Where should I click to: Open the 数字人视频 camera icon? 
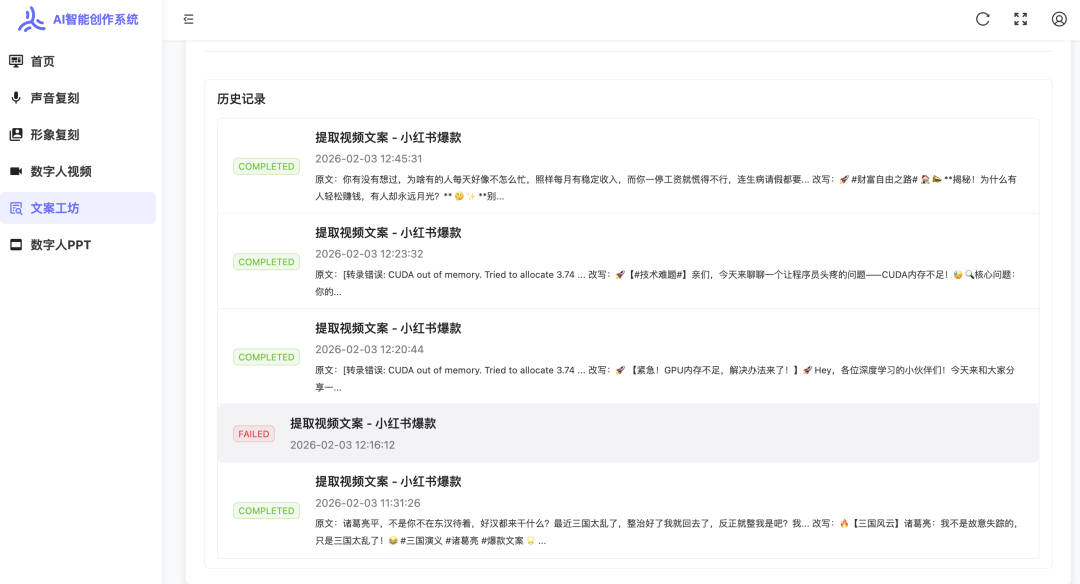point(14,170)
